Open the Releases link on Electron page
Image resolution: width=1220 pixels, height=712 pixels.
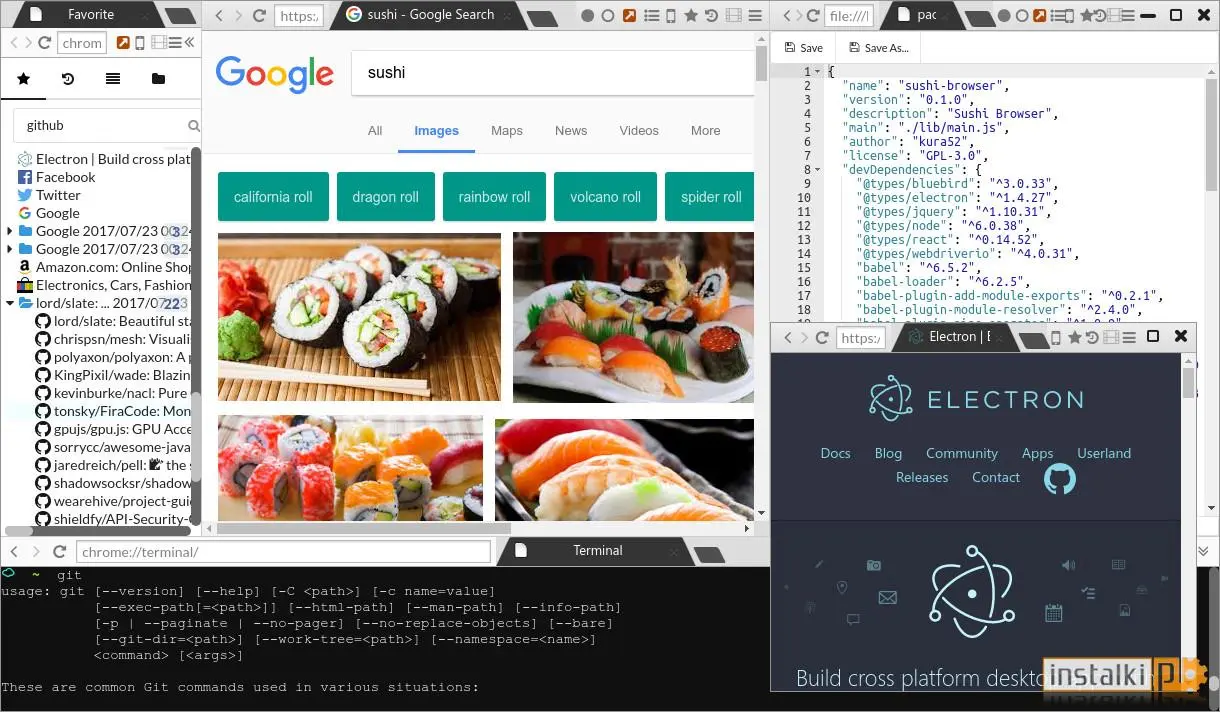coord(922,478)
